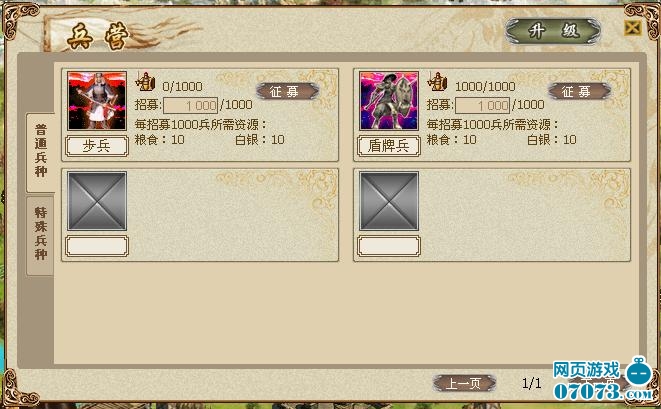661x409 pixels.
Task: Click 征募 to recruit 盾牌兵
Action: coord(579,91)
